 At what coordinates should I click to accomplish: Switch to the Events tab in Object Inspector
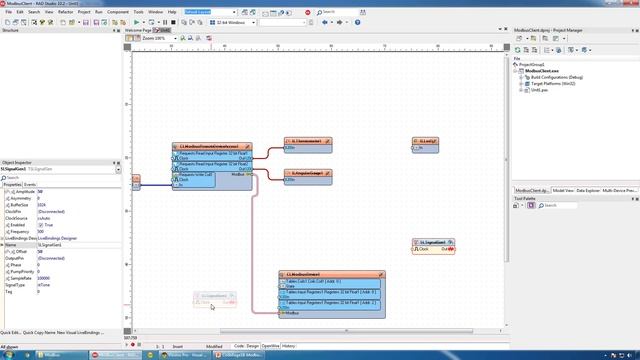pos(30,184)
